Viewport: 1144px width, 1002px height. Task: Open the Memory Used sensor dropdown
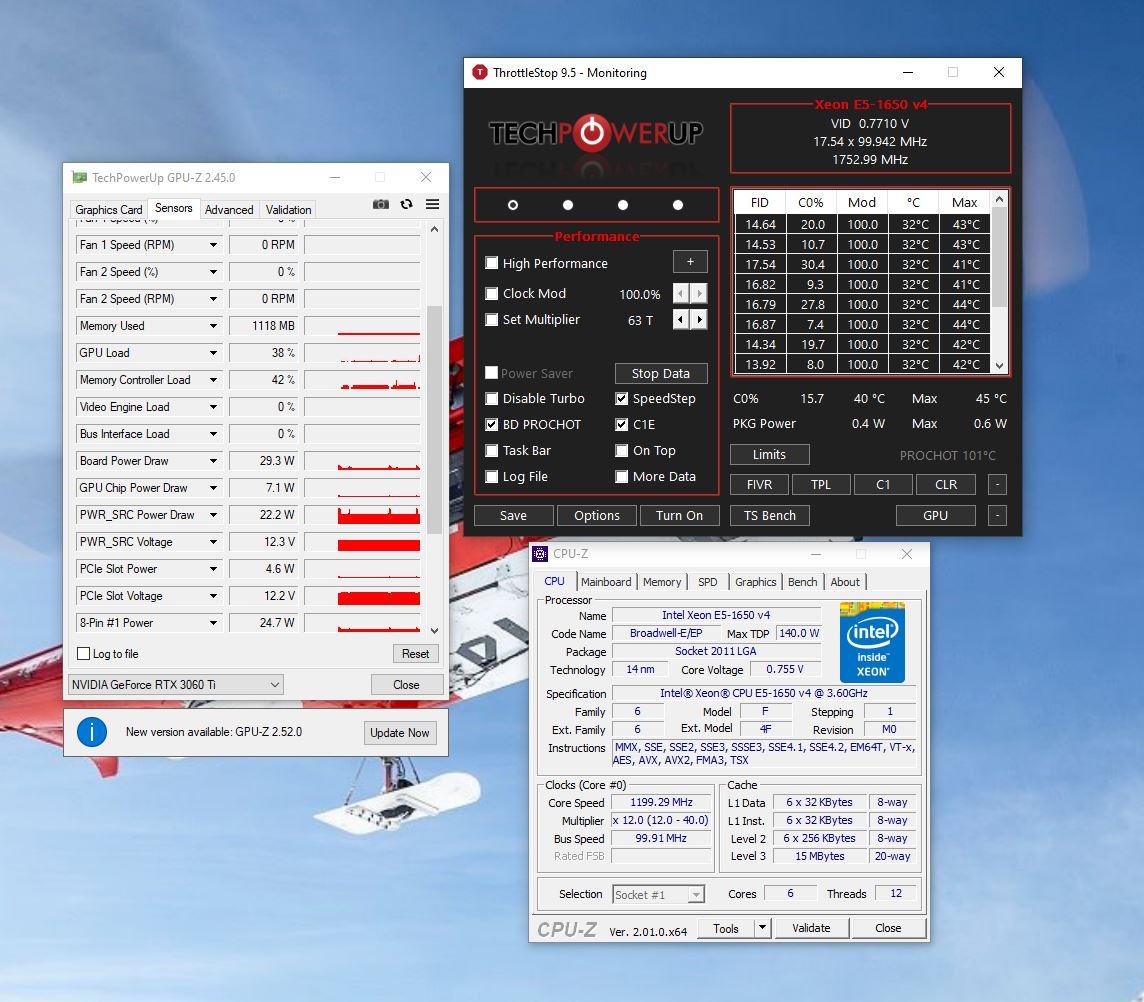click(x=213, y=326)
